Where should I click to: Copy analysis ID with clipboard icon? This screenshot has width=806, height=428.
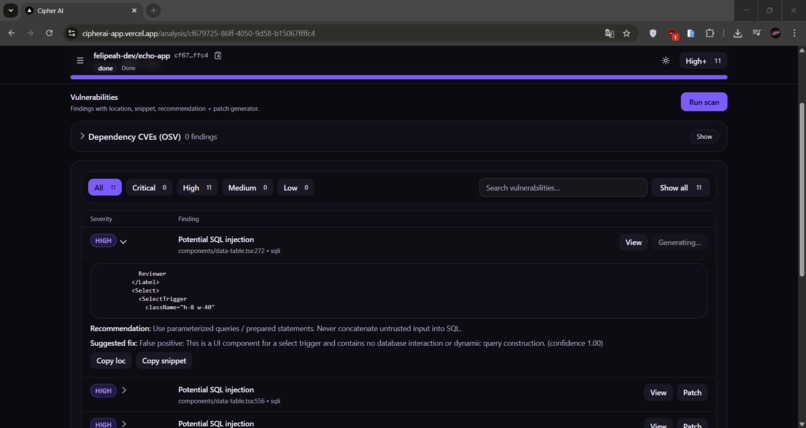click(x=218, y=55)
